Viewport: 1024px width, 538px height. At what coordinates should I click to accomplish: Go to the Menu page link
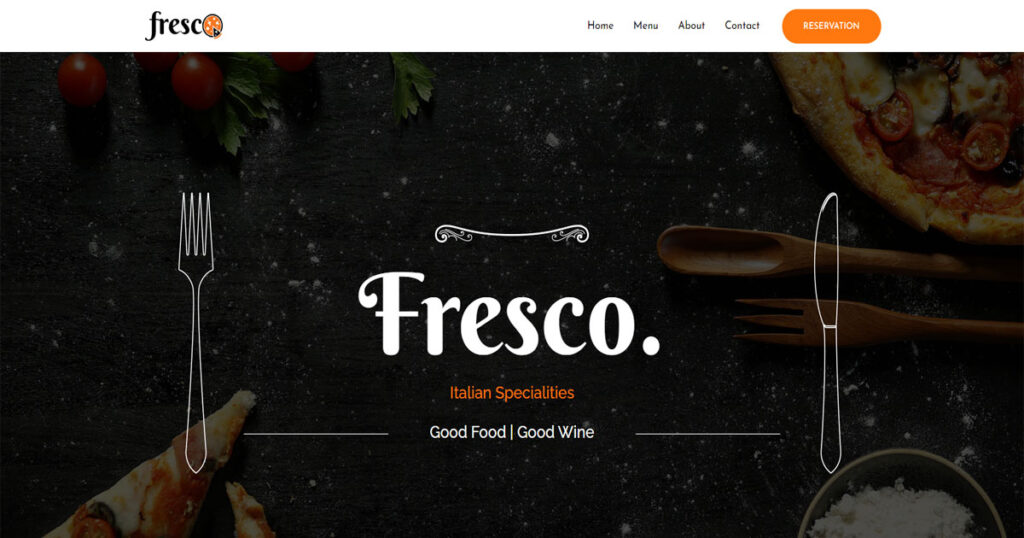[x=645, y=25]
